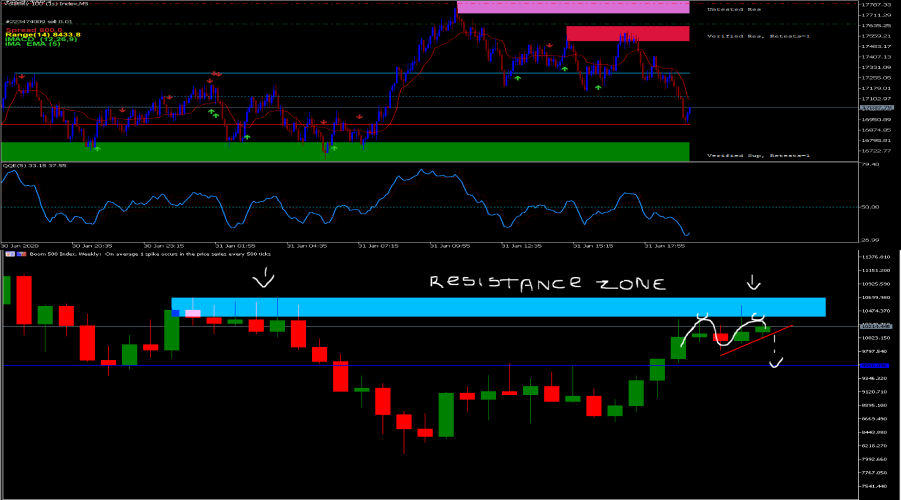Select the 'Untested Res' zone label
The image size is (901, 500).
point(734,9)
